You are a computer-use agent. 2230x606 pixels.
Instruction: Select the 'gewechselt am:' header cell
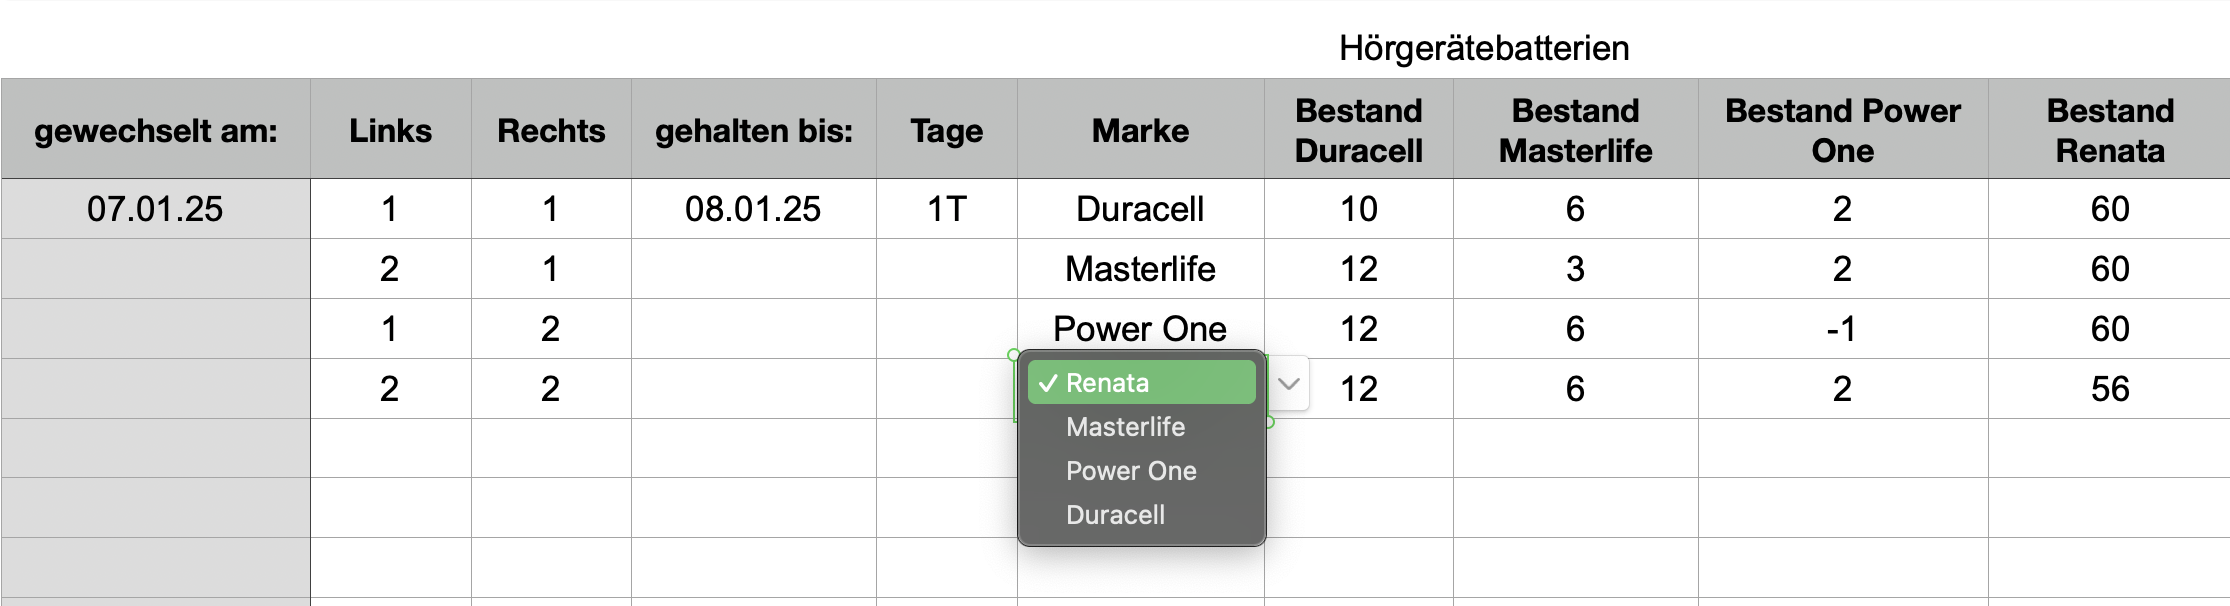pos(156,131)
